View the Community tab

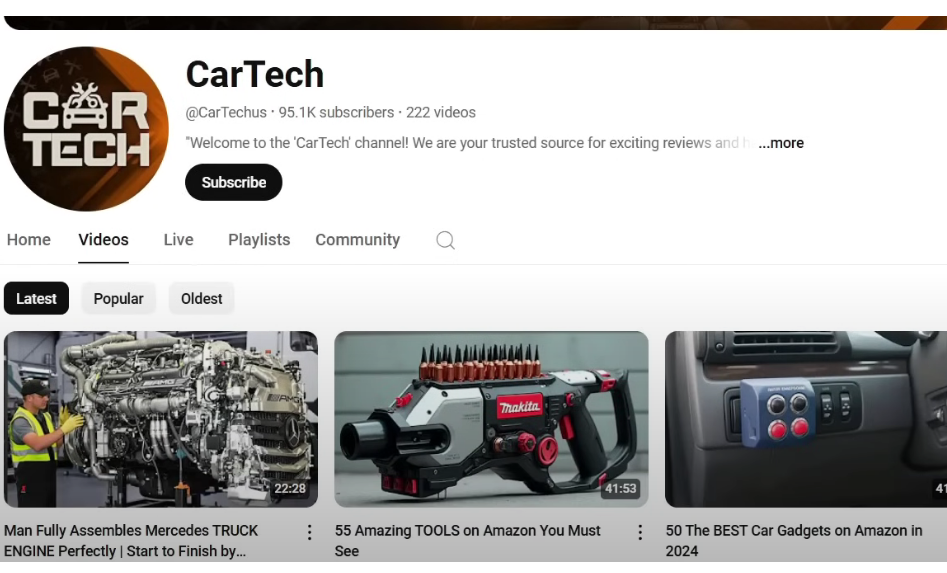(x=357, y=240)
